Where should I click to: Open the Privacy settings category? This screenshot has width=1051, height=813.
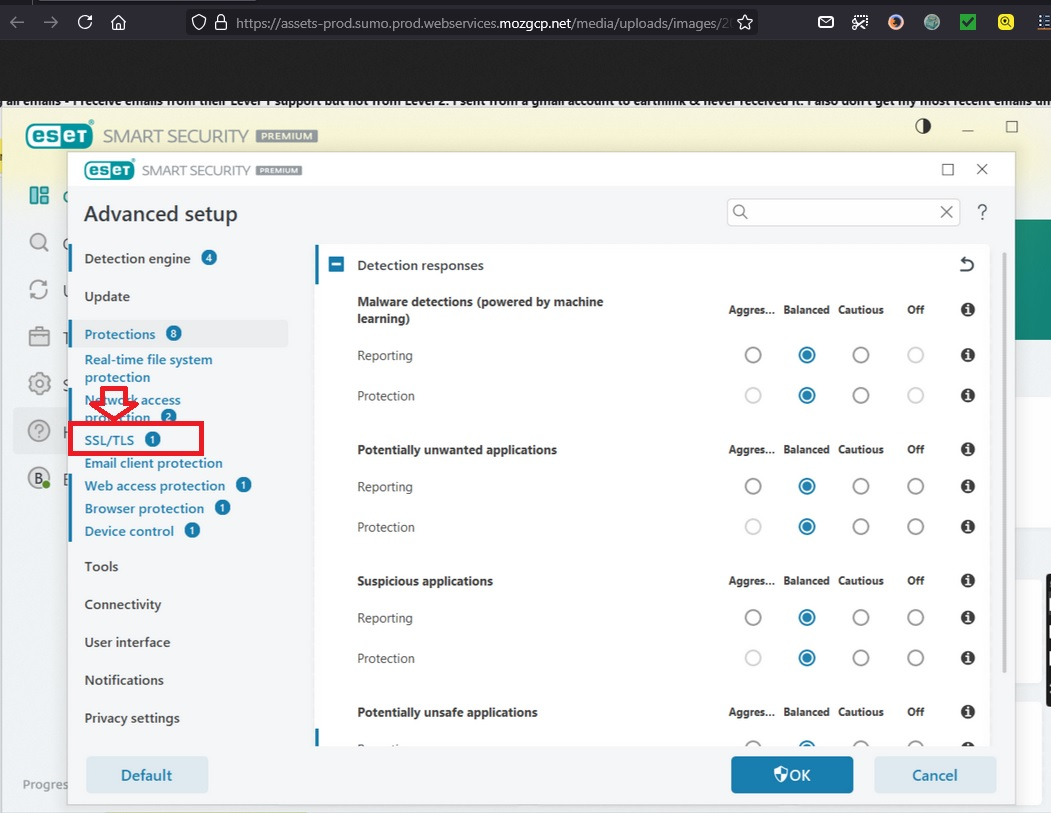pyautogui.click(x=132, y=718)
